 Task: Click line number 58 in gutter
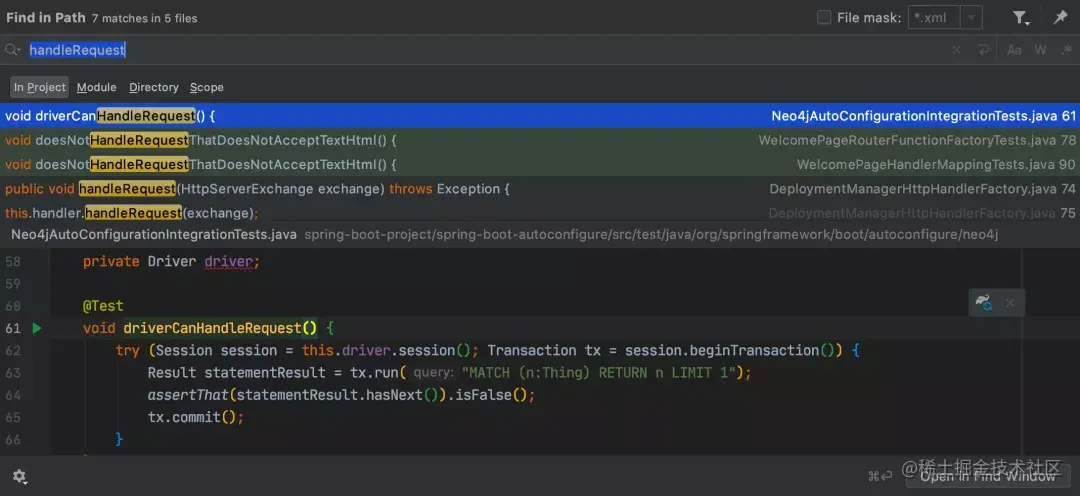coord(13,262)
